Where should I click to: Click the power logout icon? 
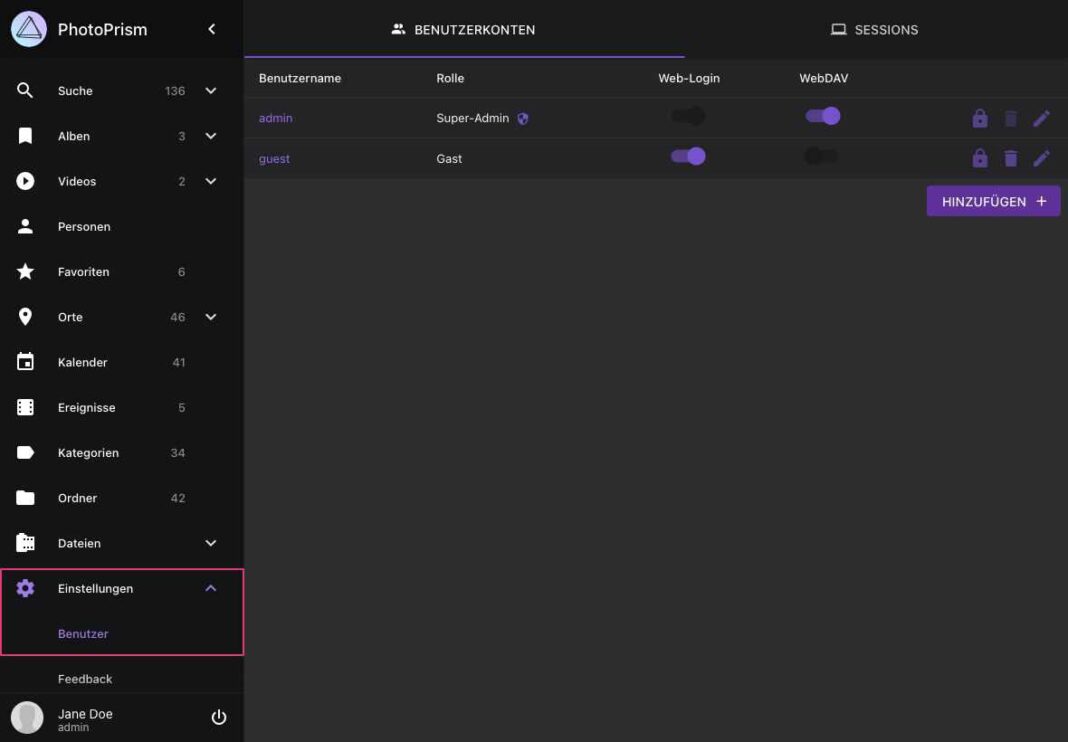click(219, 717)
